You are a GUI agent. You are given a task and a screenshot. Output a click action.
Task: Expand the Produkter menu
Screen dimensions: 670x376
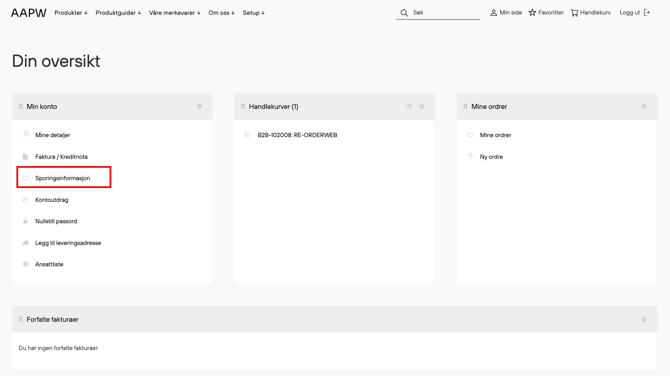(x=71, y=13)
